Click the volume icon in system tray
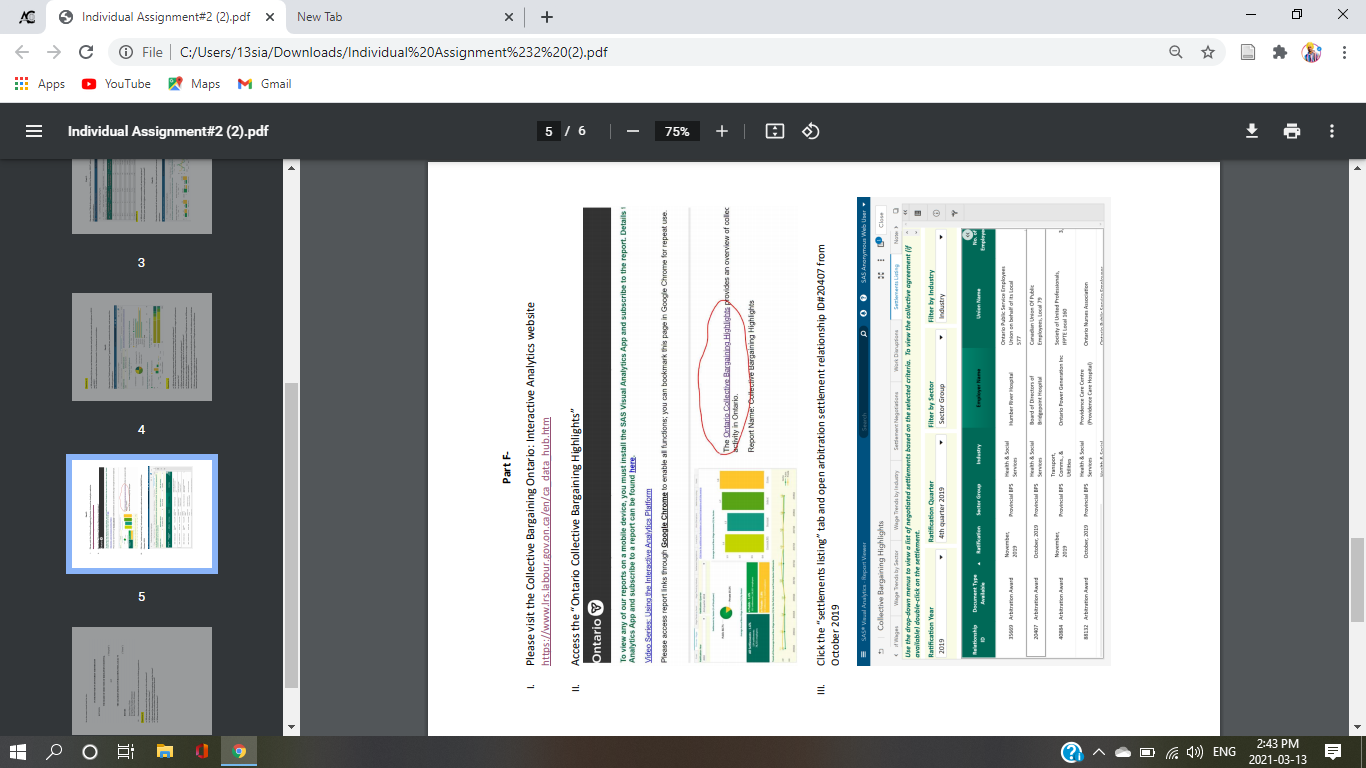Viewport: 1366px width, 768px height. pyautogui.click(x=1193, y=752)
